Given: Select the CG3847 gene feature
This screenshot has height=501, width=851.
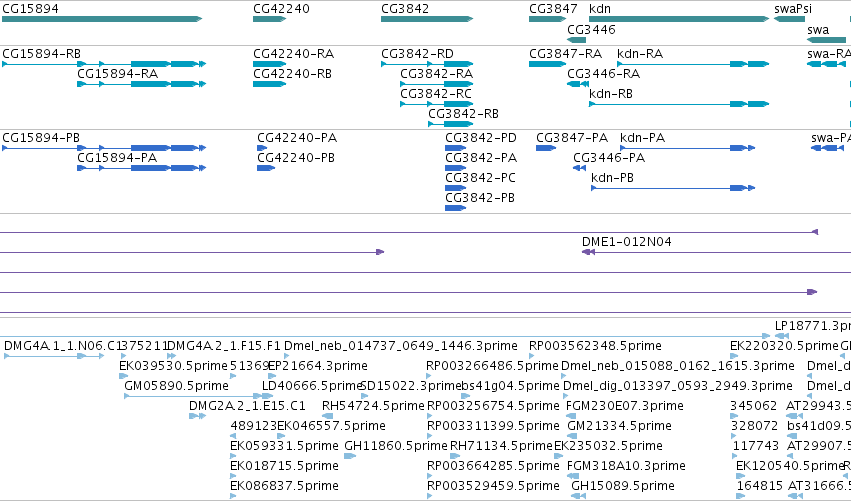Looking at the screenshot, I should pos(548,19).
